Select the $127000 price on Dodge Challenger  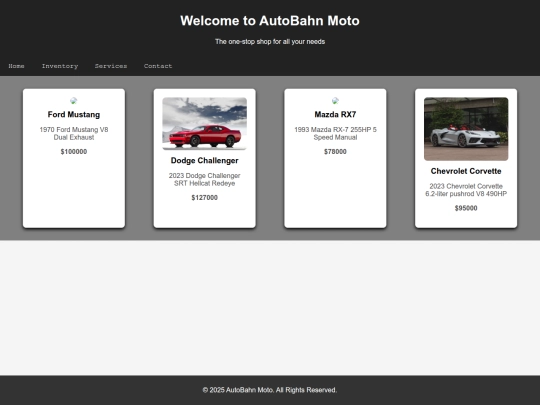(x=205, y=198)
